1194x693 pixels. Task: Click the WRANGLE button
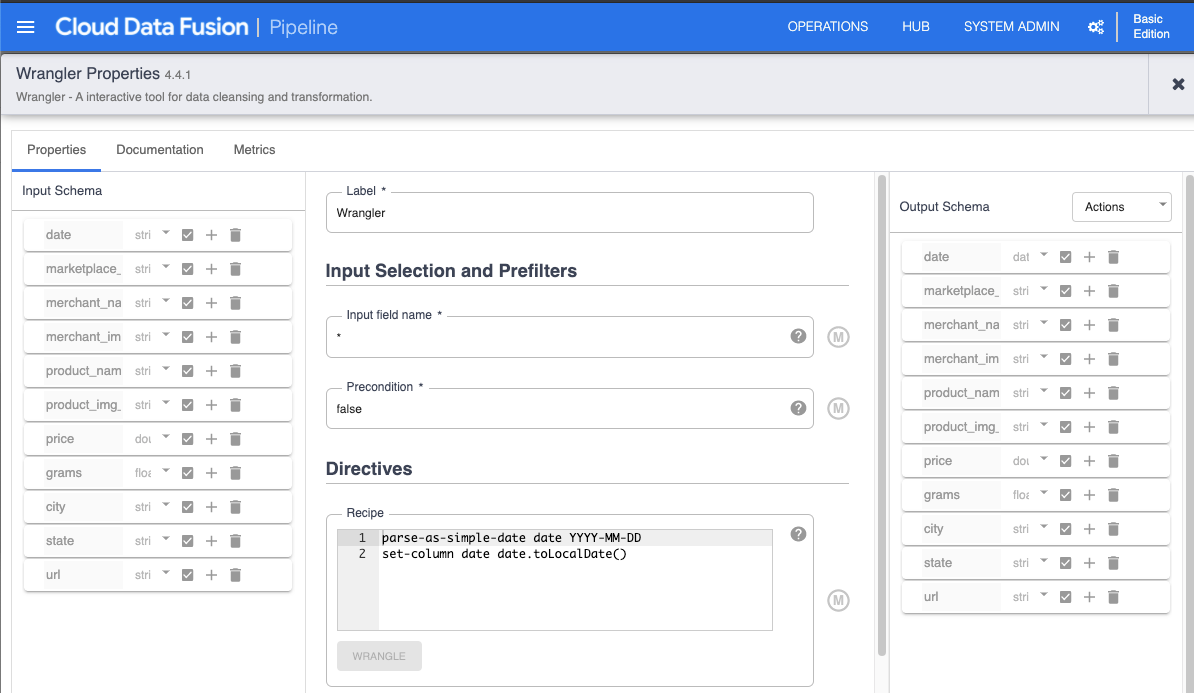click(379, 656)
